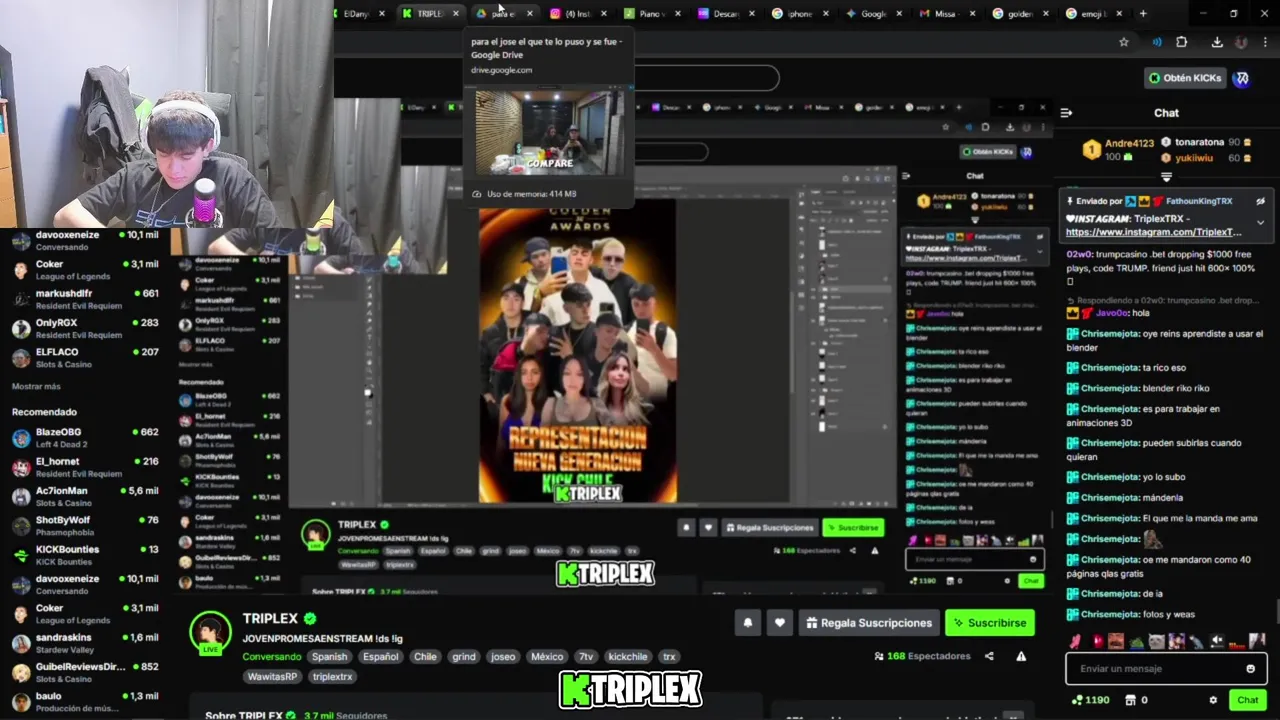This screenshot has width=1280, height=720.
Task: Switch to the Instagram tab
Action: [x=577, y=13]
